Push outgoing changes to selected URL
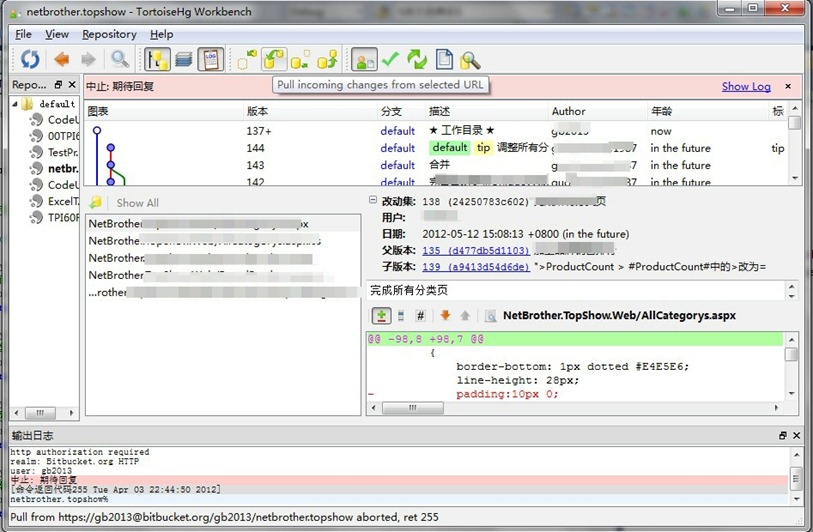Screen dimensions: 813x532 point(327,60)
